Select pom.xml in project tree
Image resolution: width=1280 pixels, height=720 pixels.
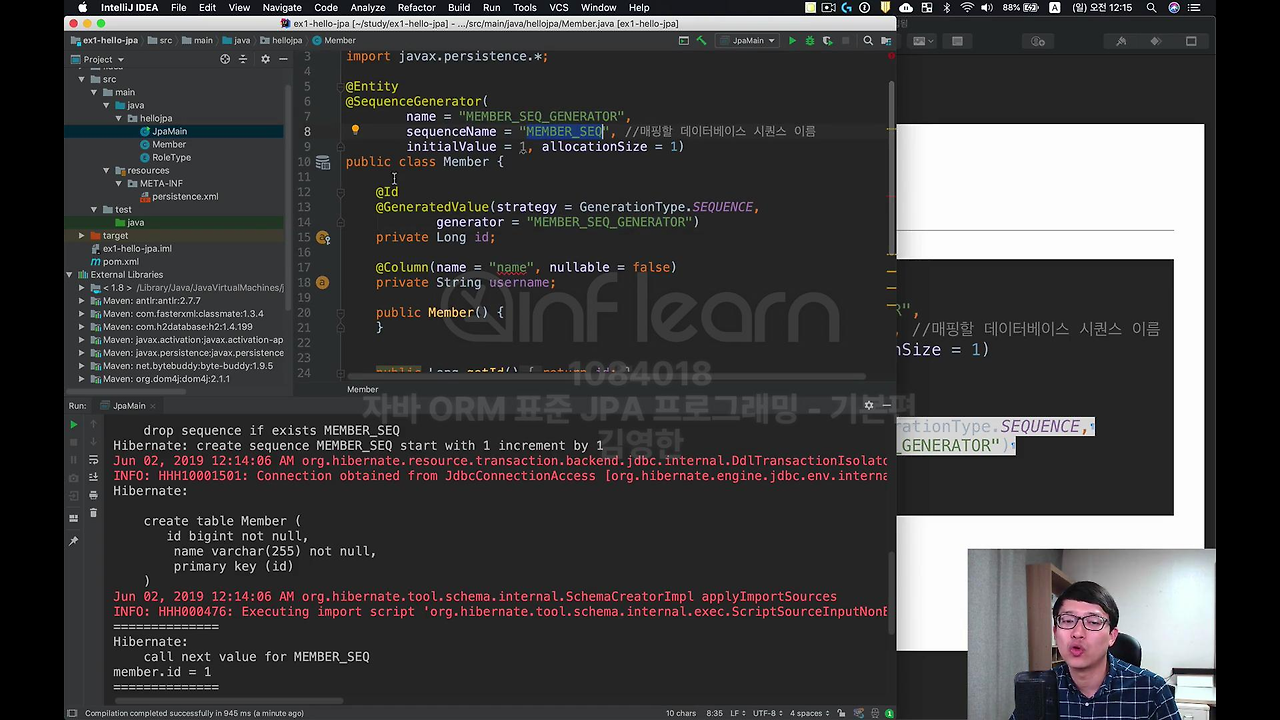tap(121, 261)
